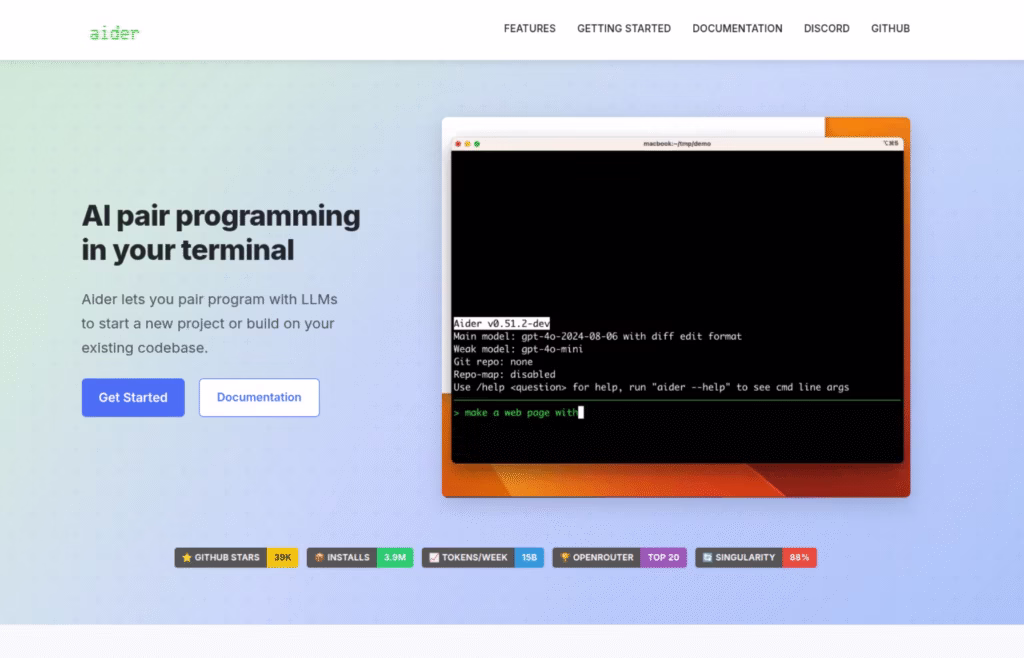
Task: Open the FEATURES navigation item
Action: (529, 28)
